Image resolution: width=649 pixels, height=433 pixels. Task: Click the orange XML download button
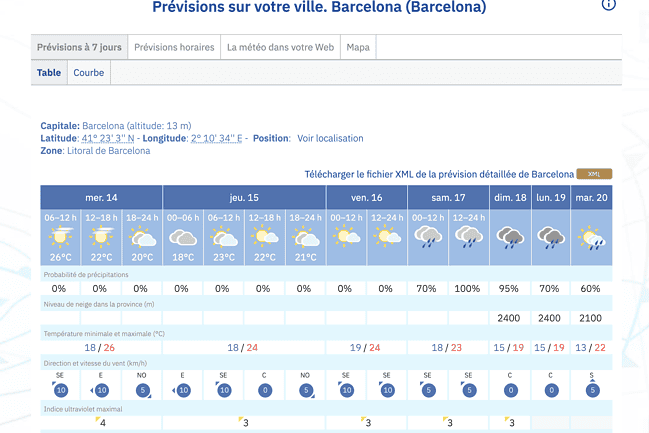pos(594,174)
